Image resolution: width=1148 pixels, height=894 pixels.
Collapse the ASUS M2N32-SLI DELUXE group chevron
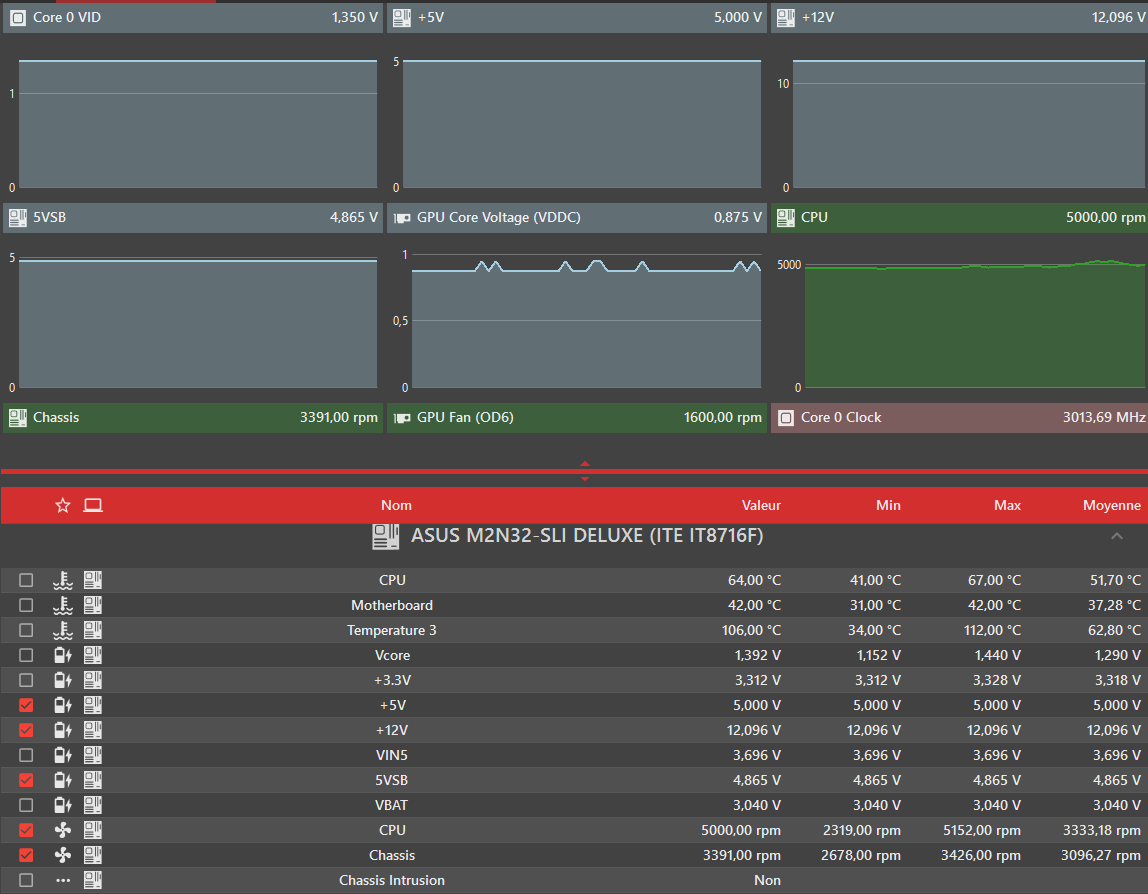(x=1117, y=536)
